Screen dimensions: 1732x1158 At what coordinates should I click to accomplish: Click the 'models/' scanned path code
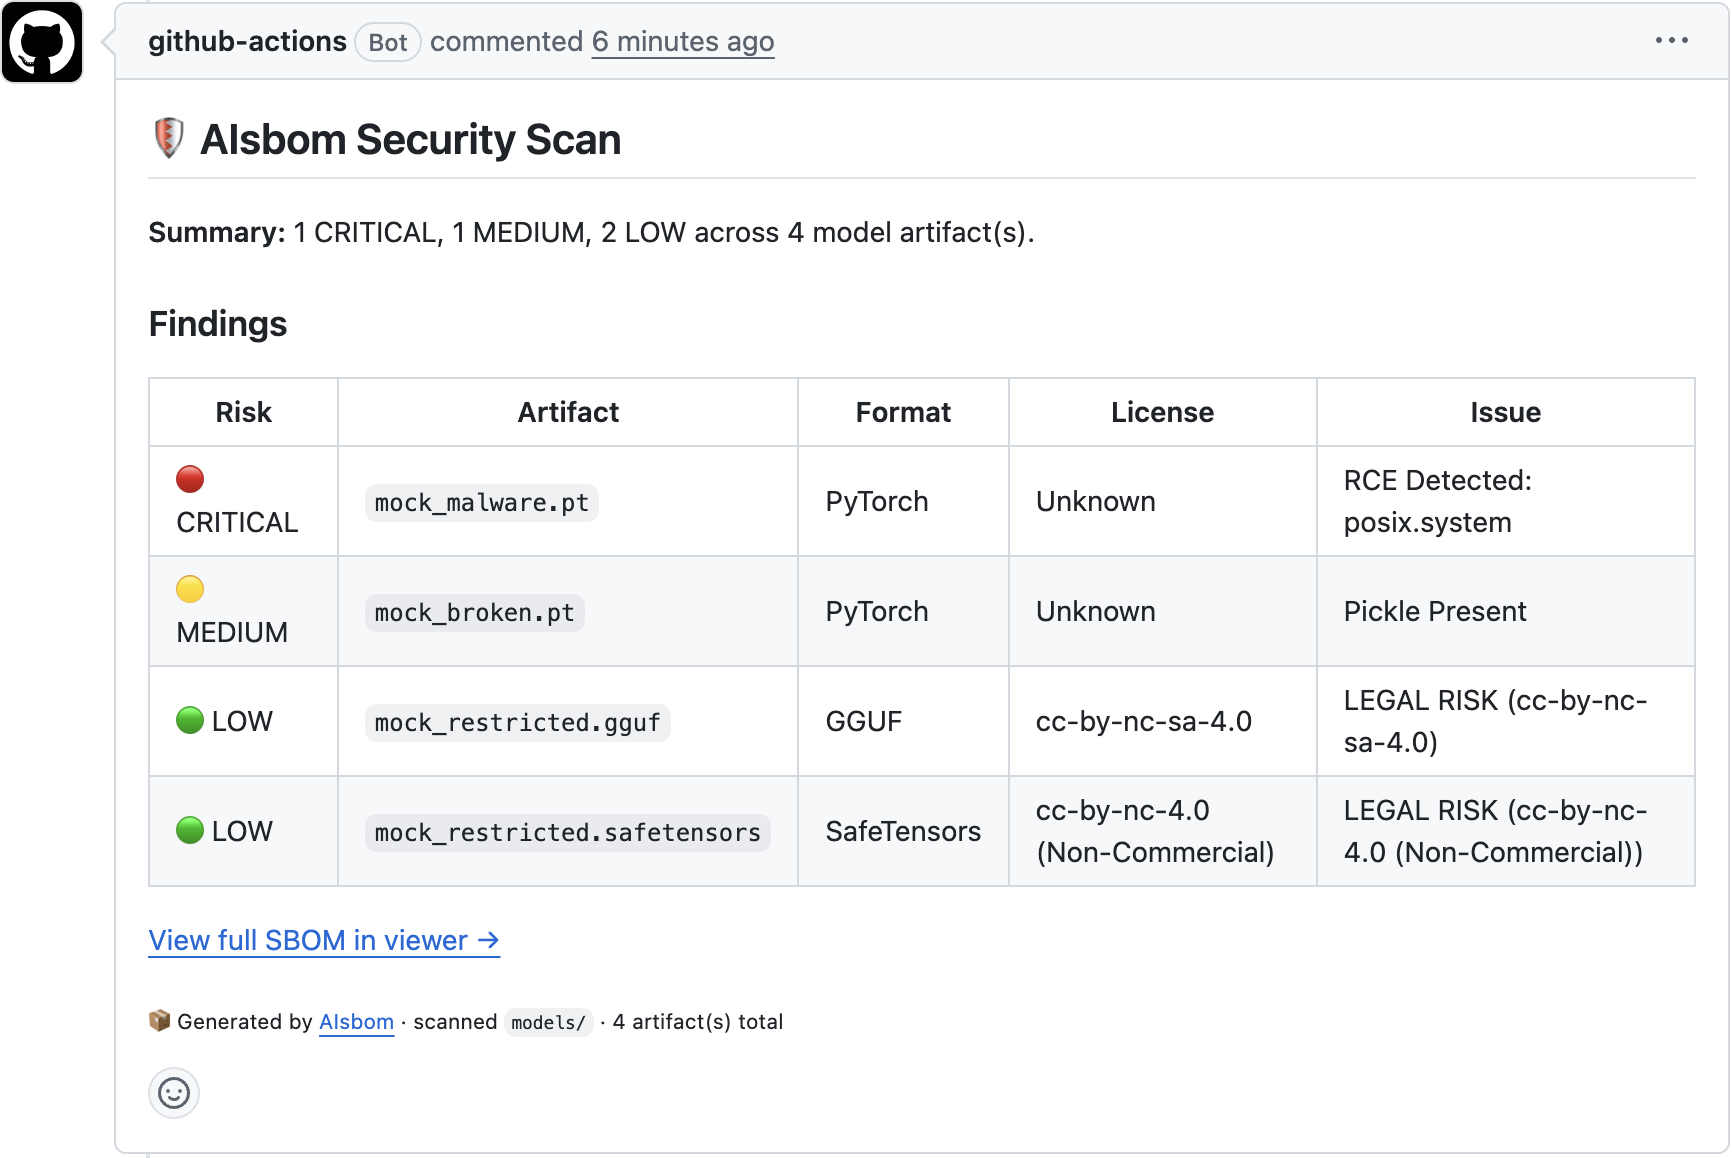pyautogui.click(x=548, y=1022)
